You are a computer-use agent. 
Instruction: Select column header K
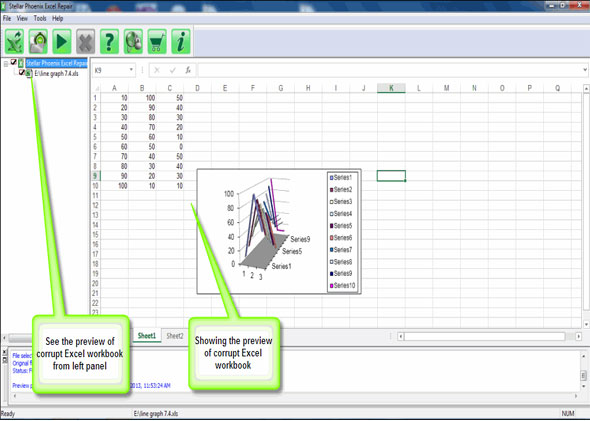coord(391,88)
